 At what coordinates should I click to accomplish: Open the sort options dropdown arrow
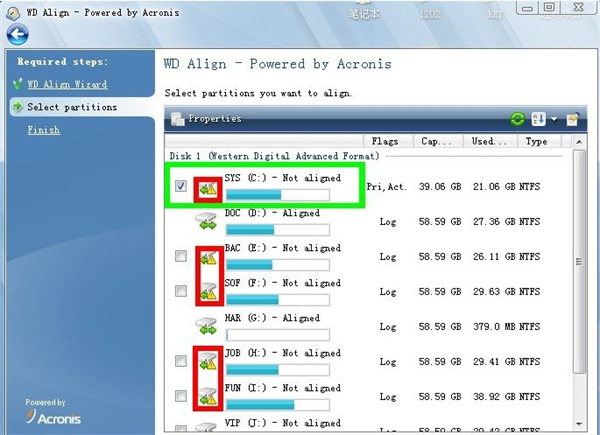coord(554,119)
